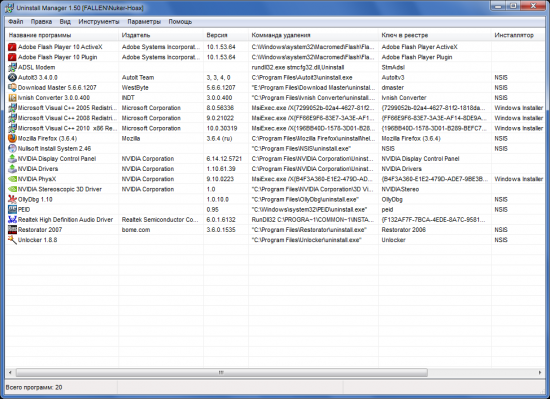Sort by Версия column header

coord(226,35)
